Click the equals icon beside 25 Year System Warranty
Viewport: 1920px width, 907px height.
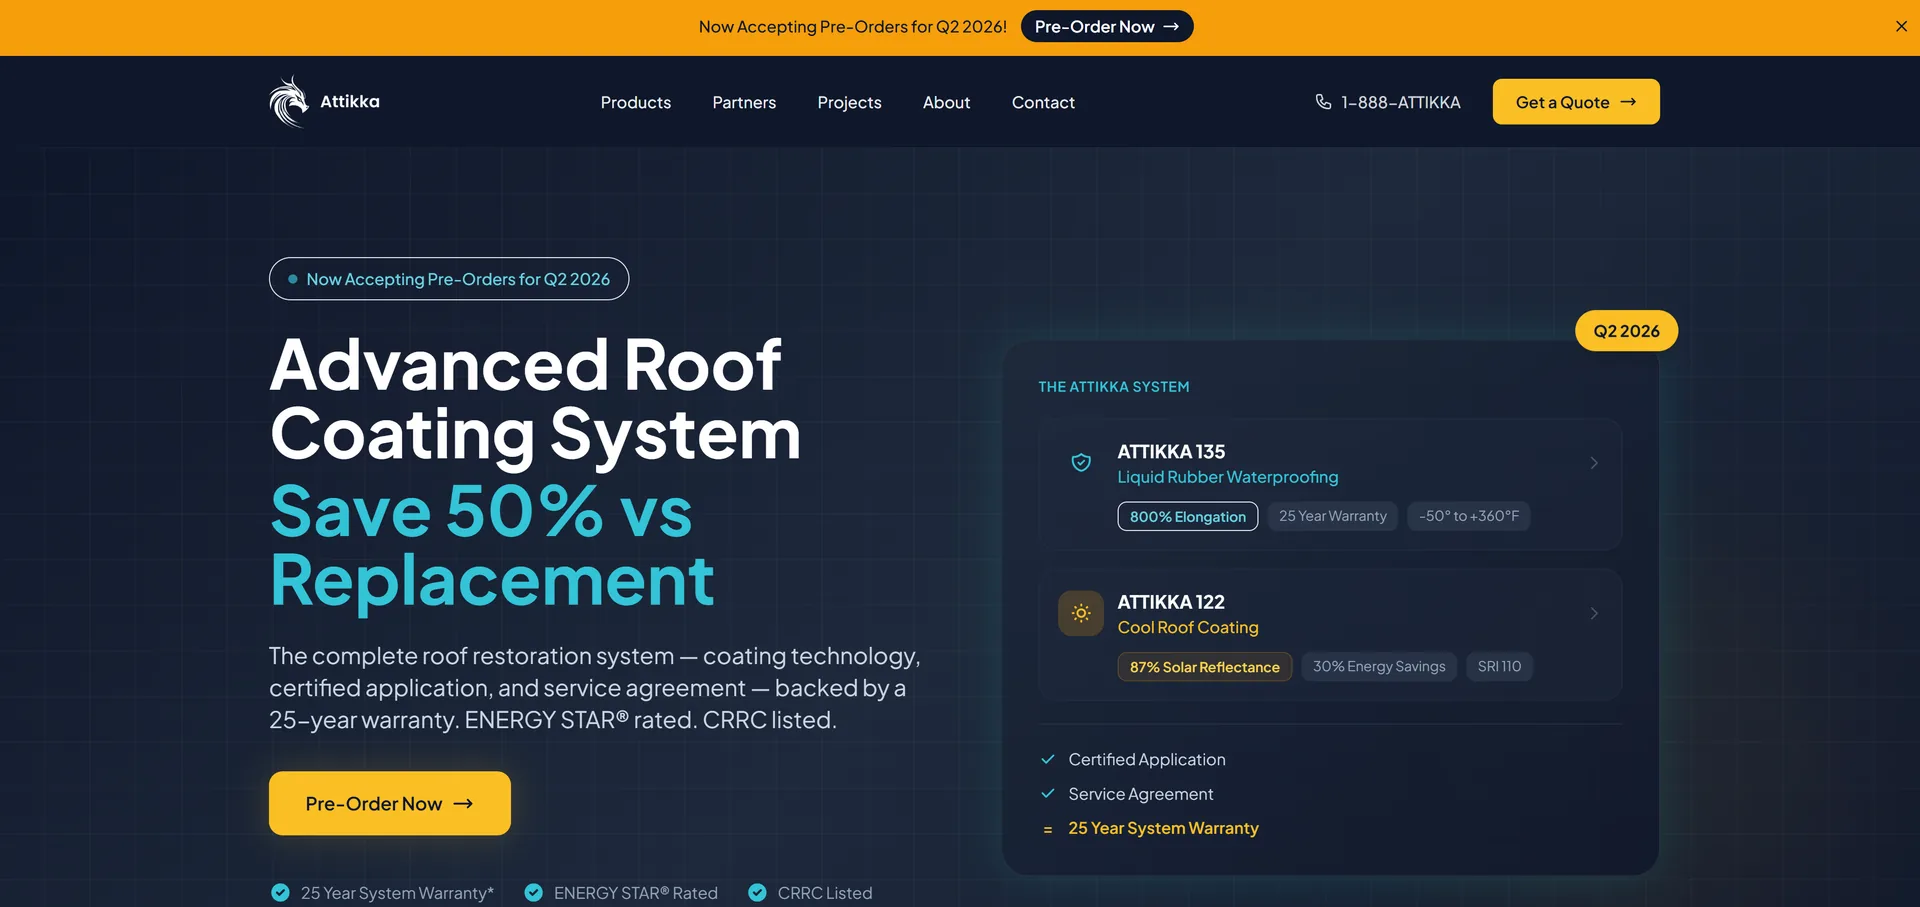point(1048,829)
